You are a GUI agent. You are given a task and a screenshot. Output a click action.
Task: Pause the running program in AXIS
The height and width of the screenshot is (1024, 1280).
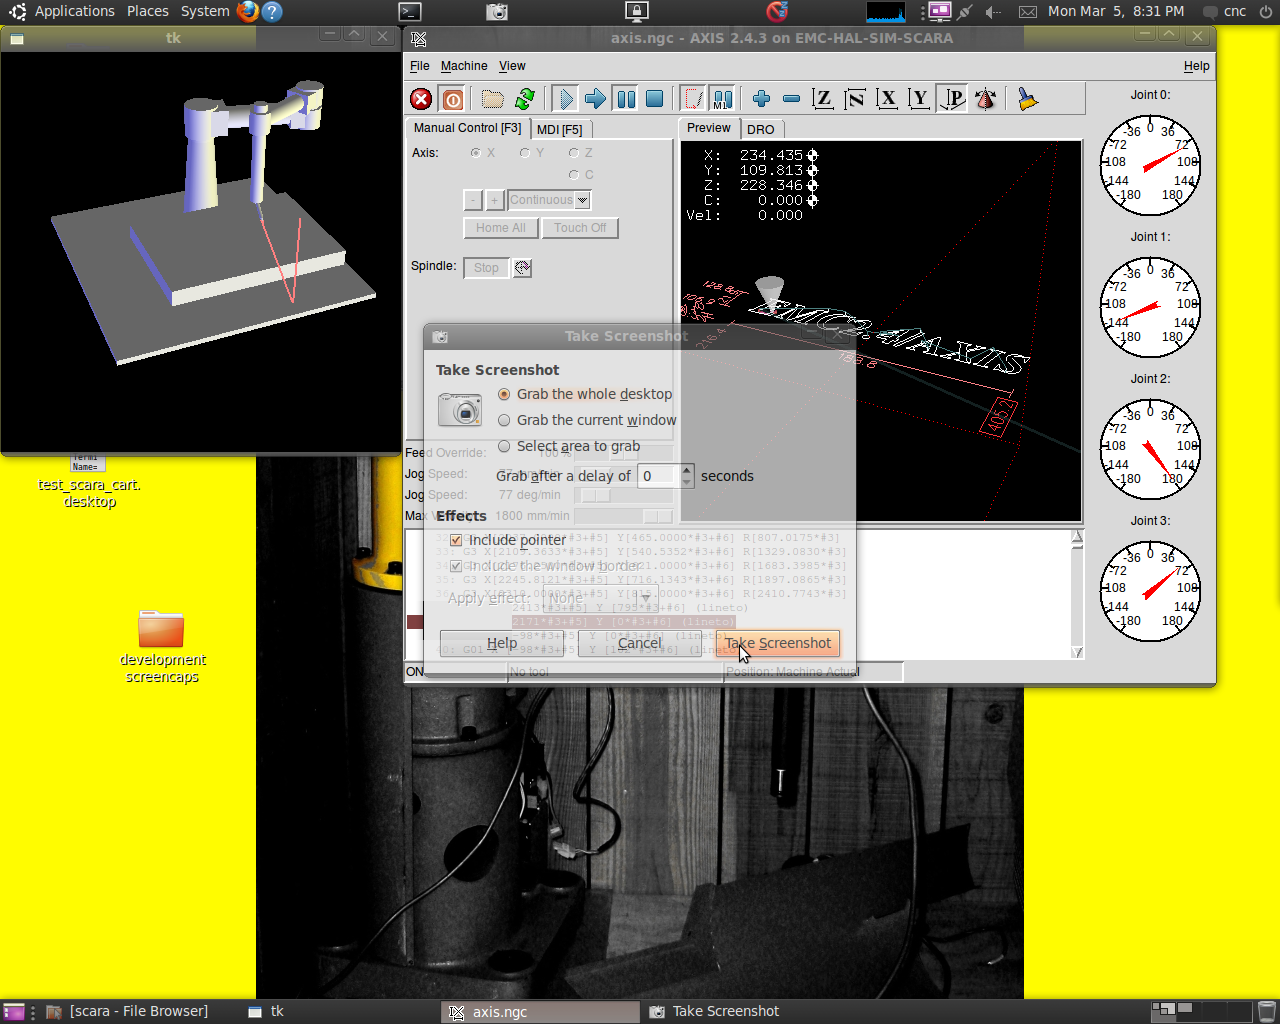626,99
